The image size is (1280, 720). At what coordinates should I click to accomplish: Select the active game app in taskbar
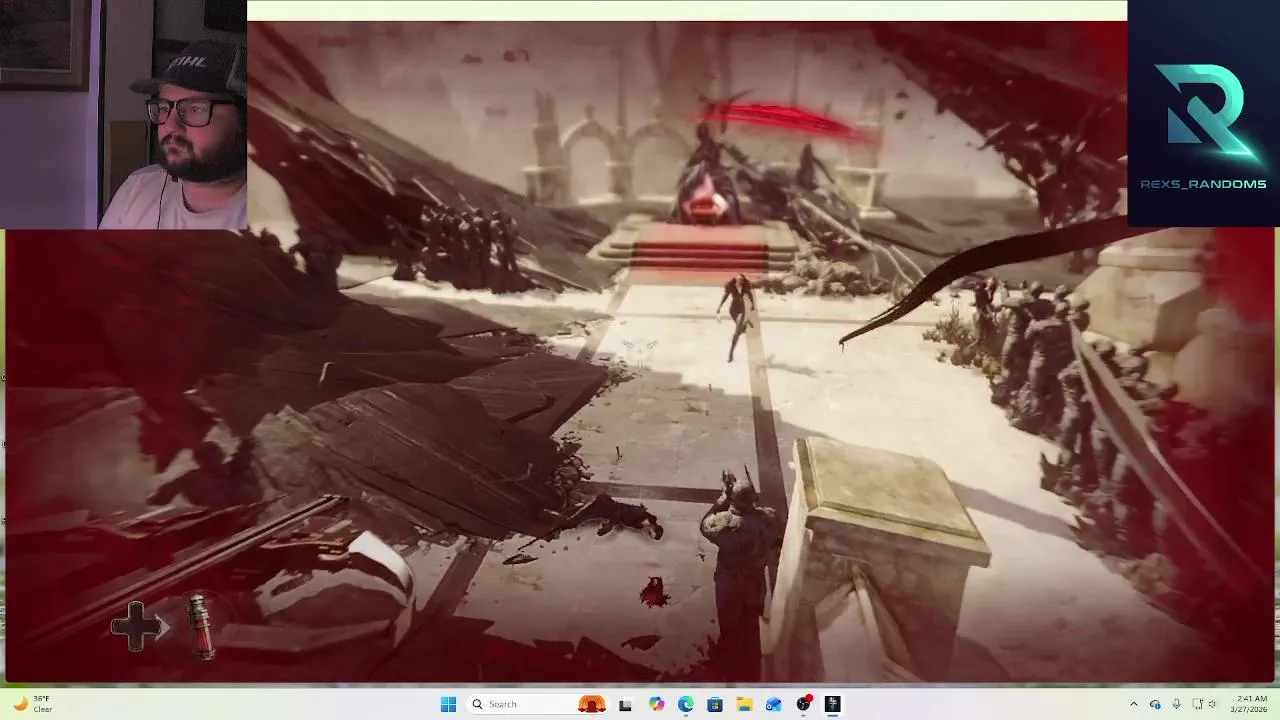(832, 704)
